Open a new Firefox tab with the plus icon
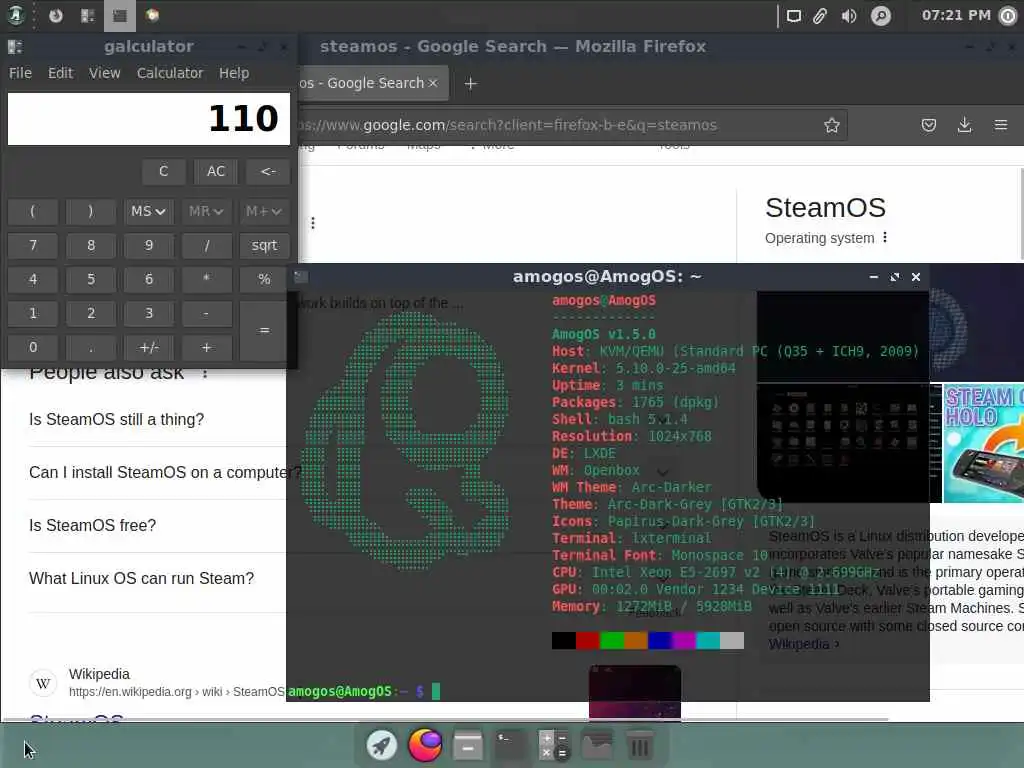This screenshot has width=1024, height=768. [470, 84]
